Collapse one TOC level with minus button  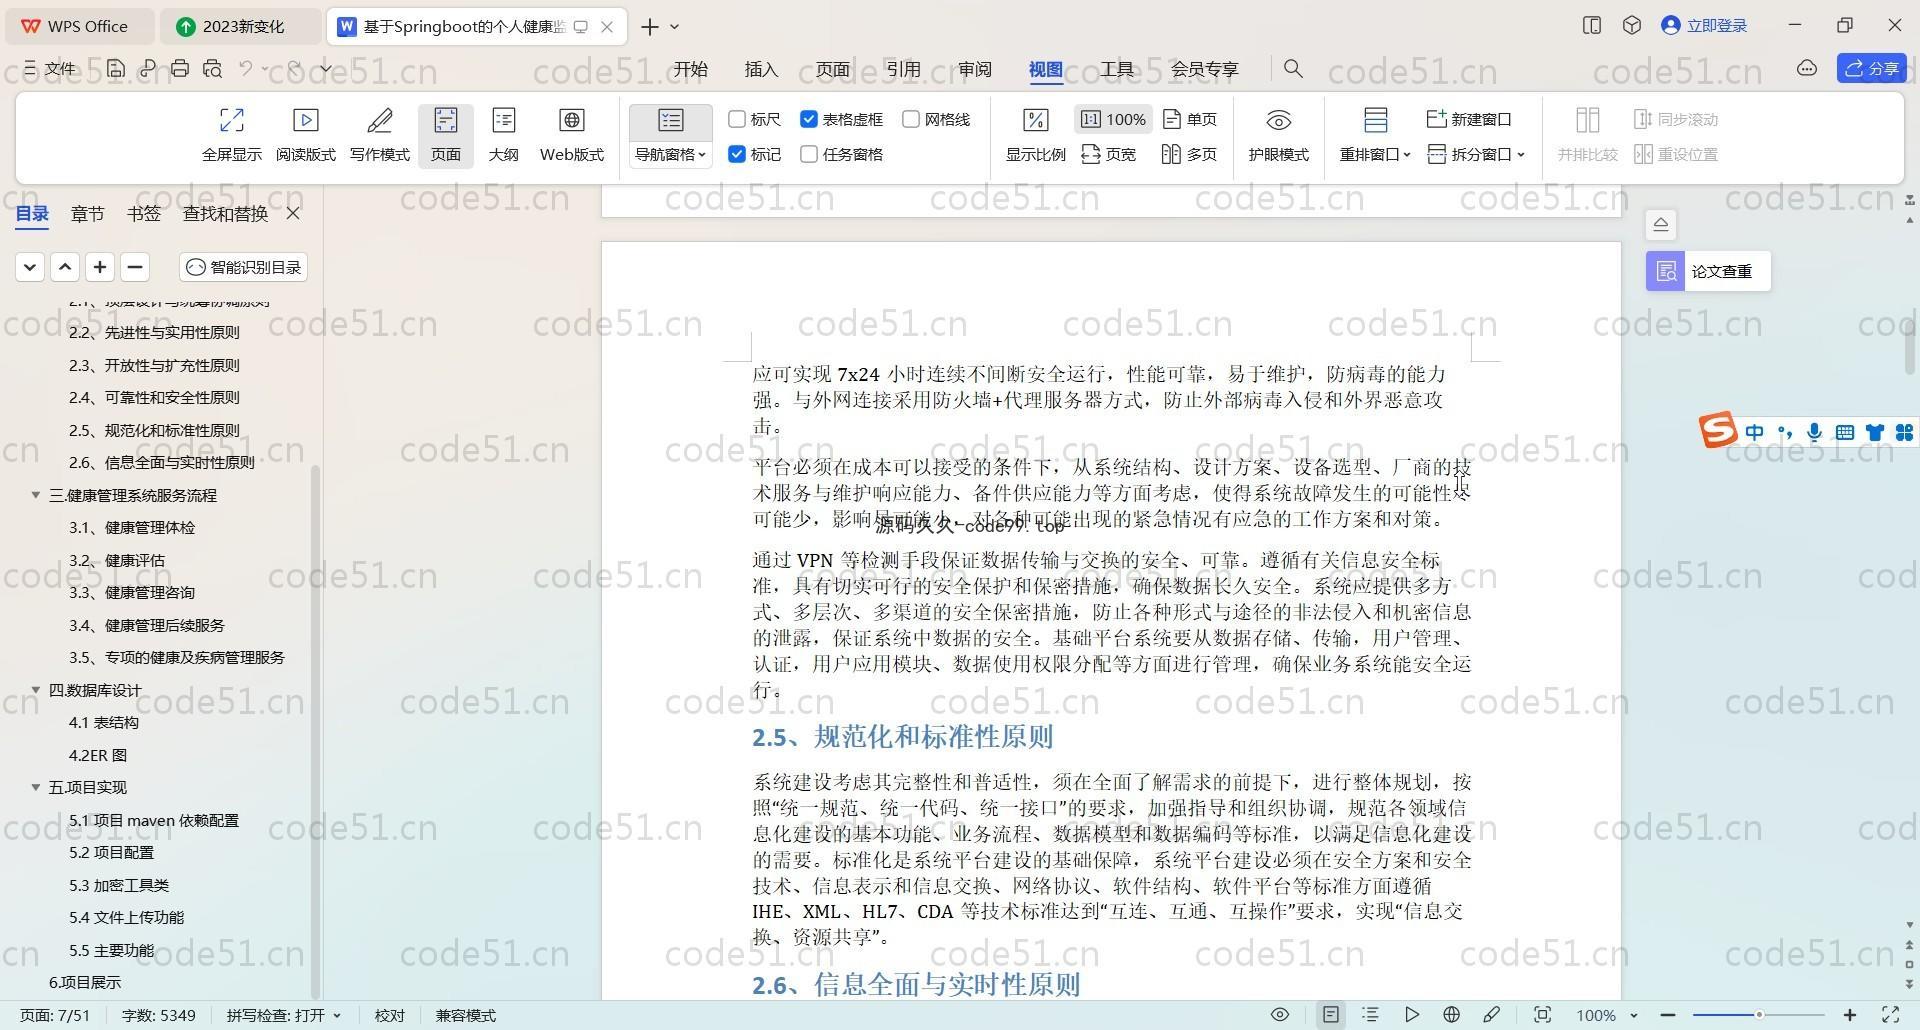[x=135, y=267]
